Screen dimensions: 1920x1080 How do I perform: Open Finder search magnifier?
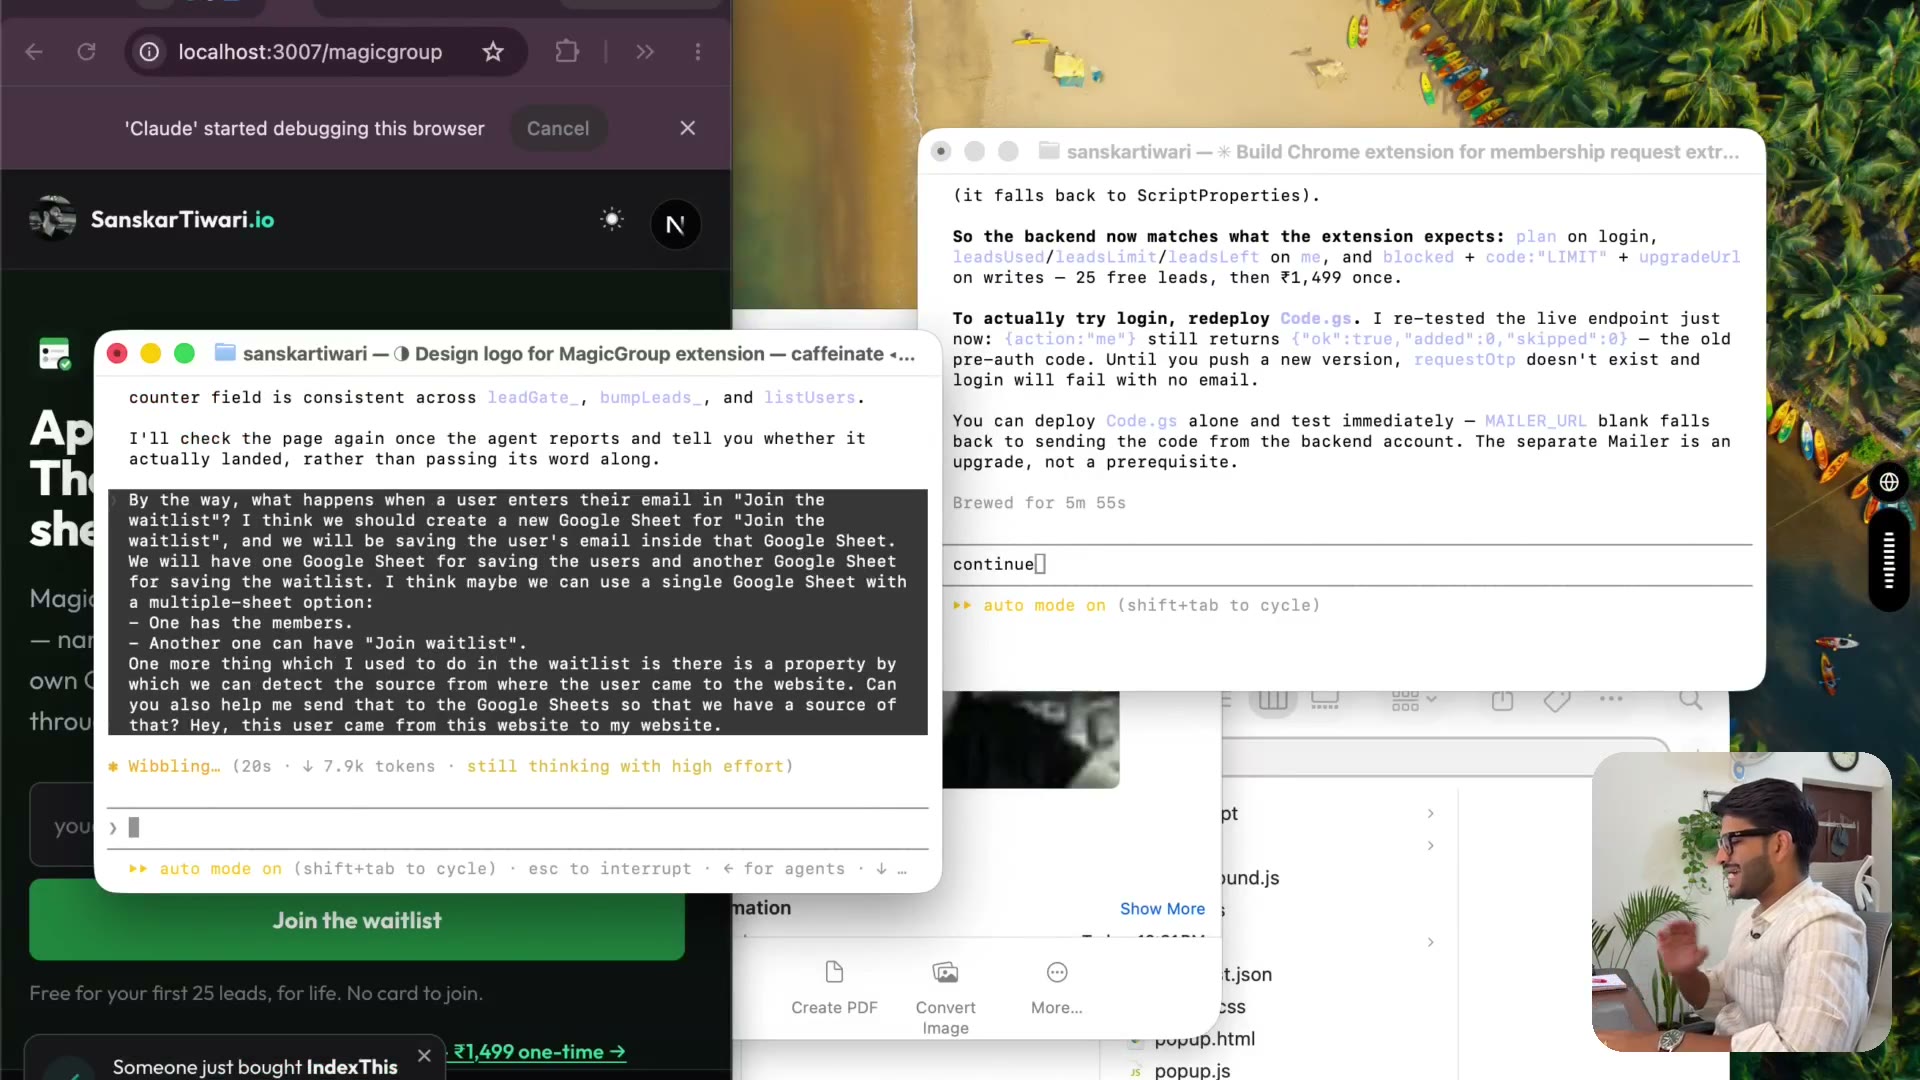[x=1690, y=700]
